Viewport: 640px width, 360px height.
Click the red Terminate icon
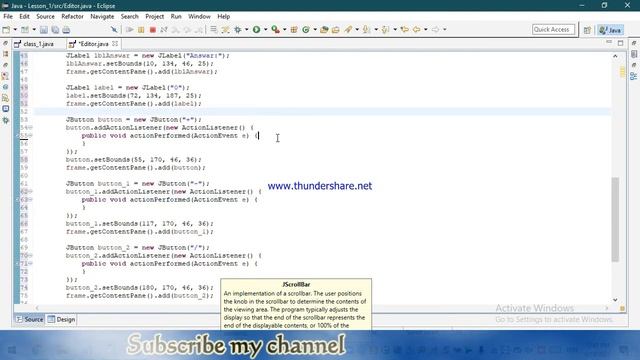153,30
